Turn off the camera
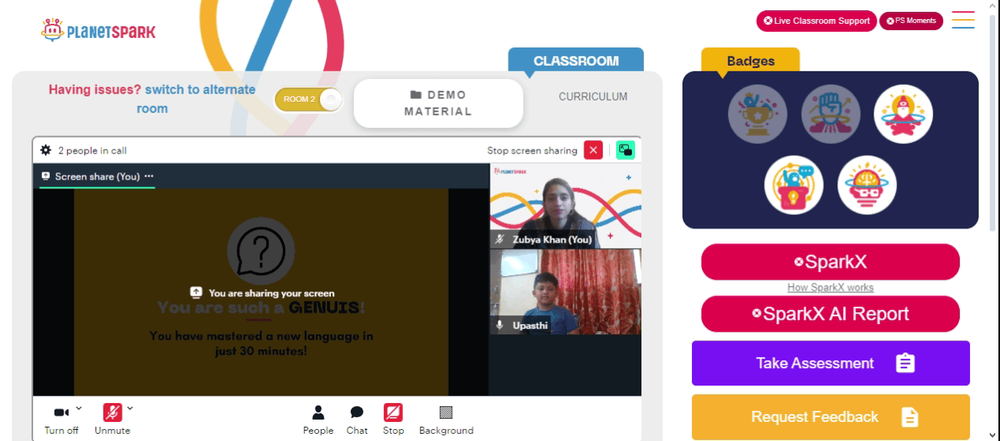 coord(61,419)
